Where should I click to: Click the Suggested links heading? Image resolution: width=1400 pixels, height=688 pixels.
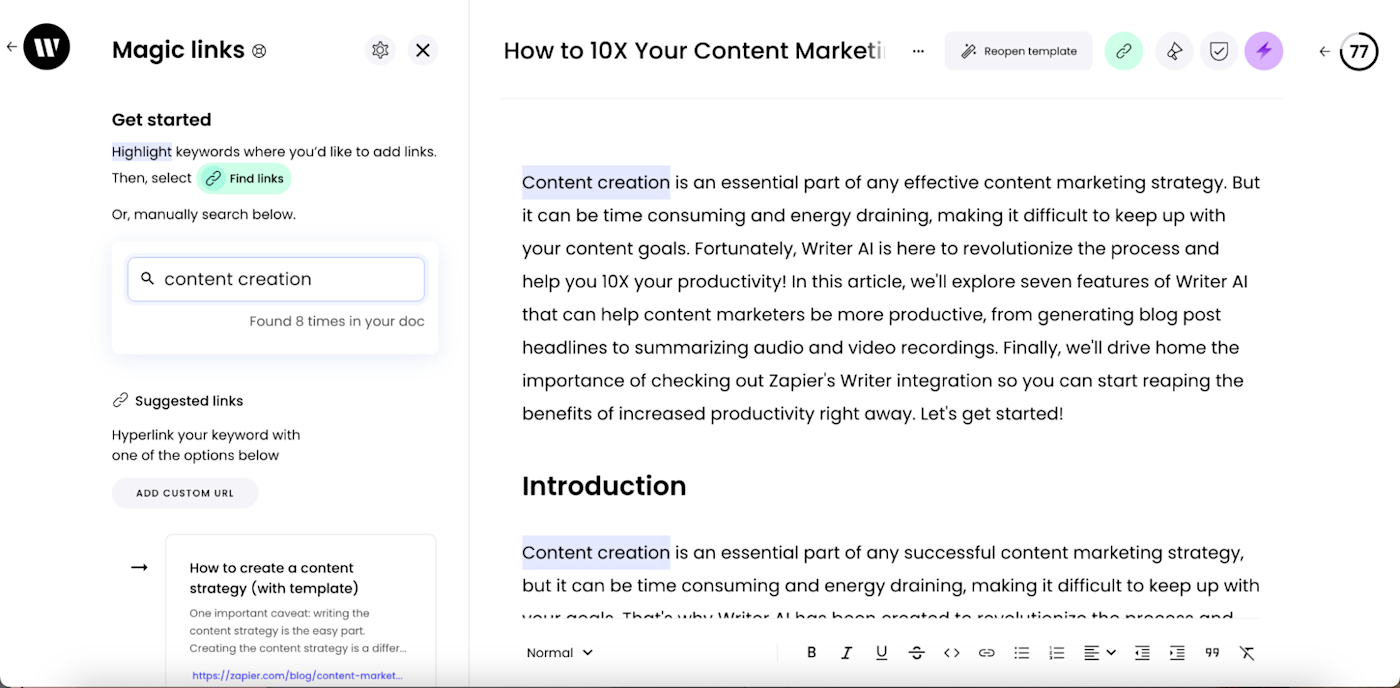pos(189,401)
